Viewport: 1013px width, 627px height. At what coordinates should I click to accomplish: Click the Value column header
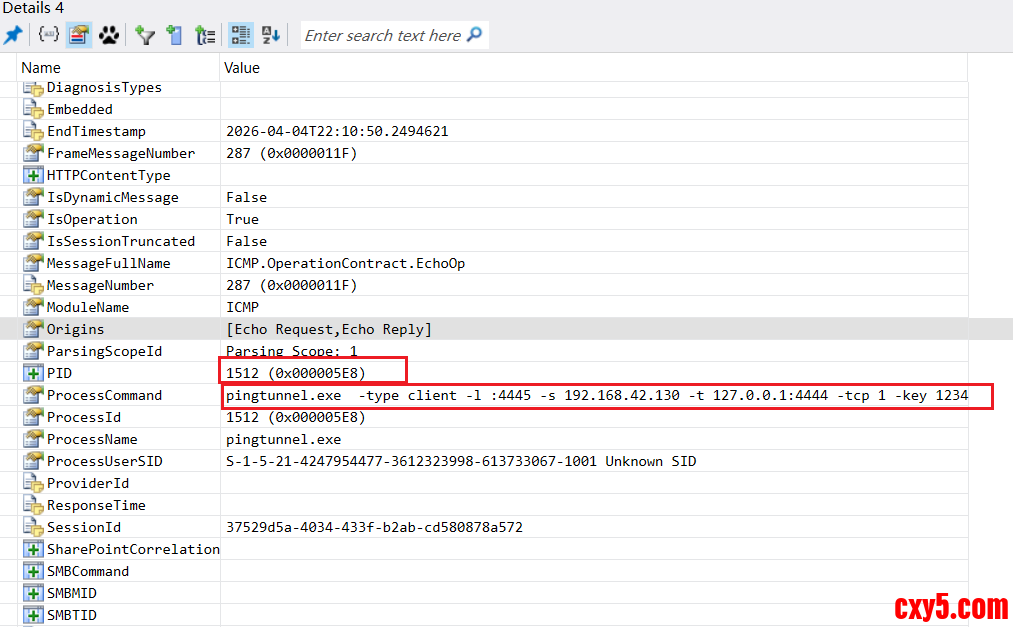coord(242,68)
